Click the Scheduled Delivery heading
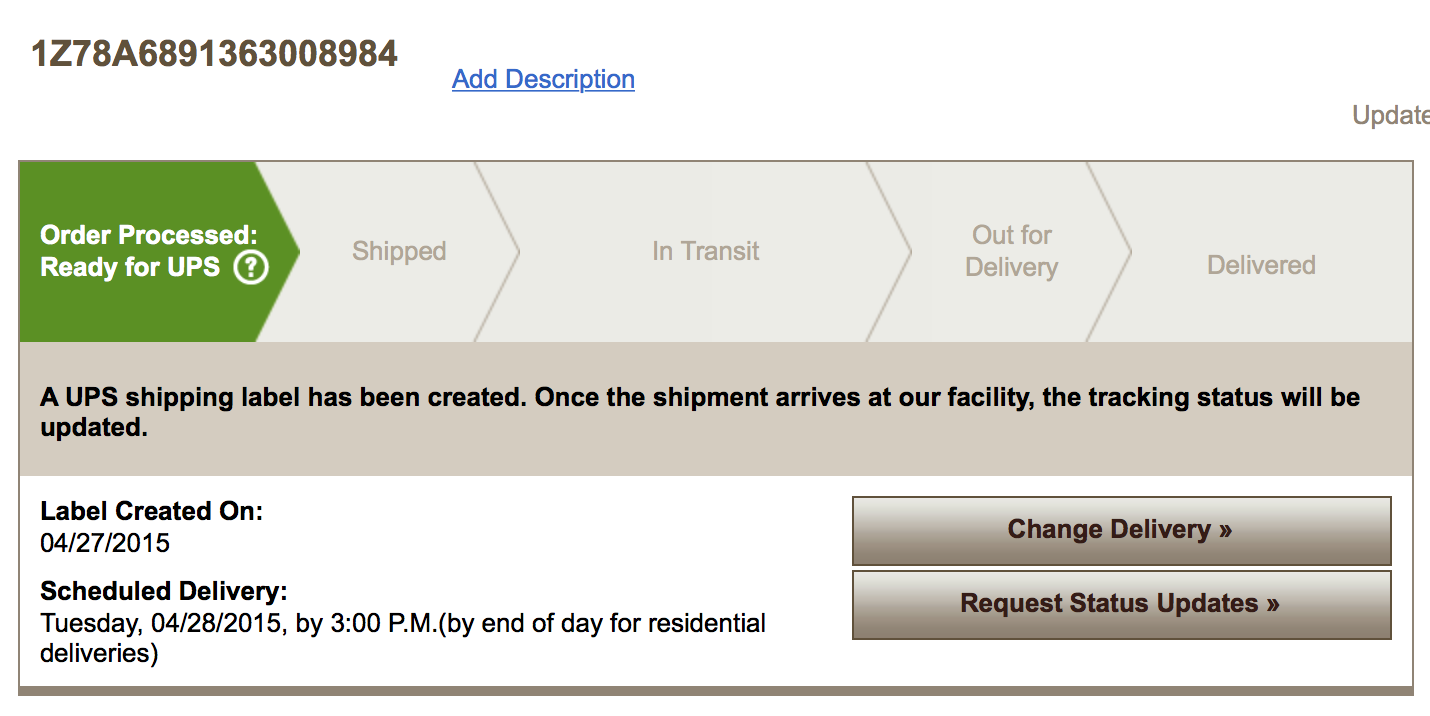Image resolution: width=1430 pixels, height=716 pixels. pyautogui.click(x=164, y=591)
